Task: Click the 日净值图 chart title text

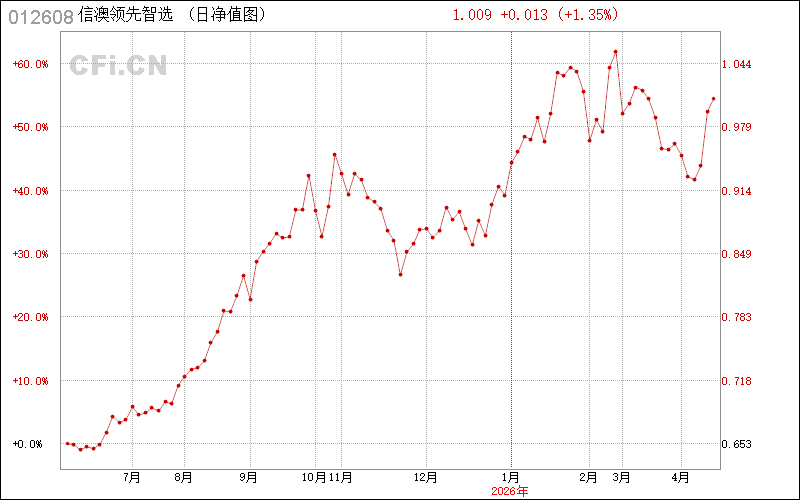Action: [227, 15]
